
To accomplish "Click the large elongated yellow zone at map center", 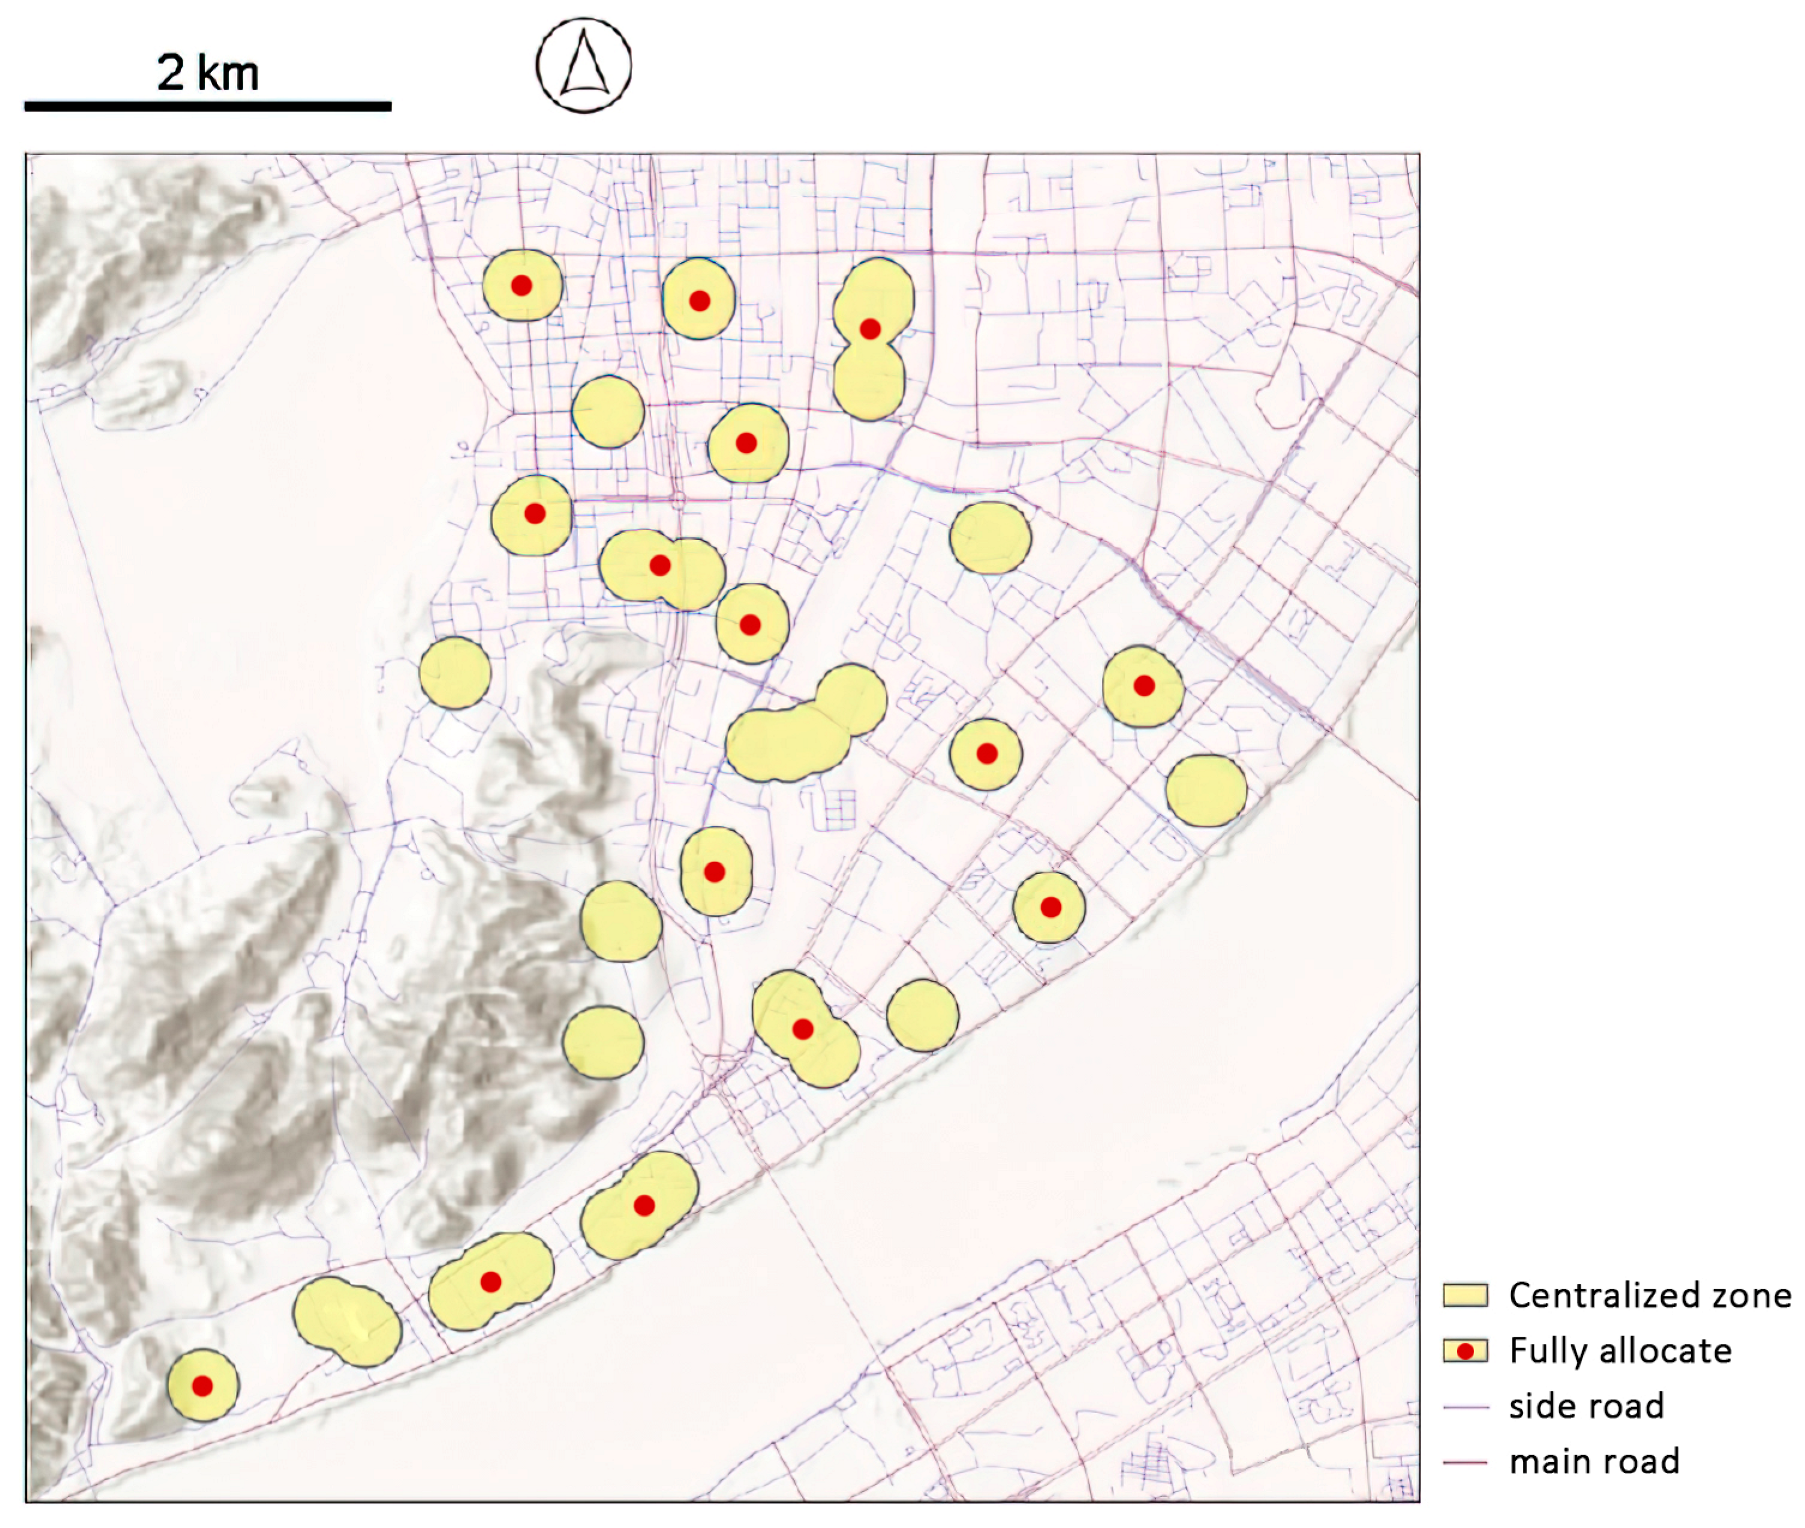I will click(790, 740).
